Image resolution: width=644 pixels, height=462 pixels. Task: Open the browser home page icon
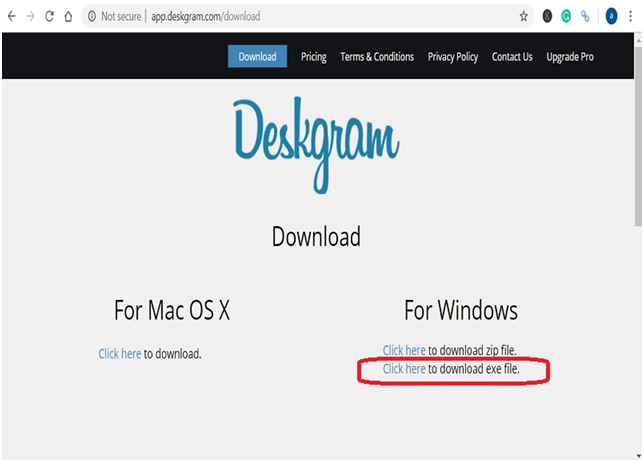click(68, 16)
